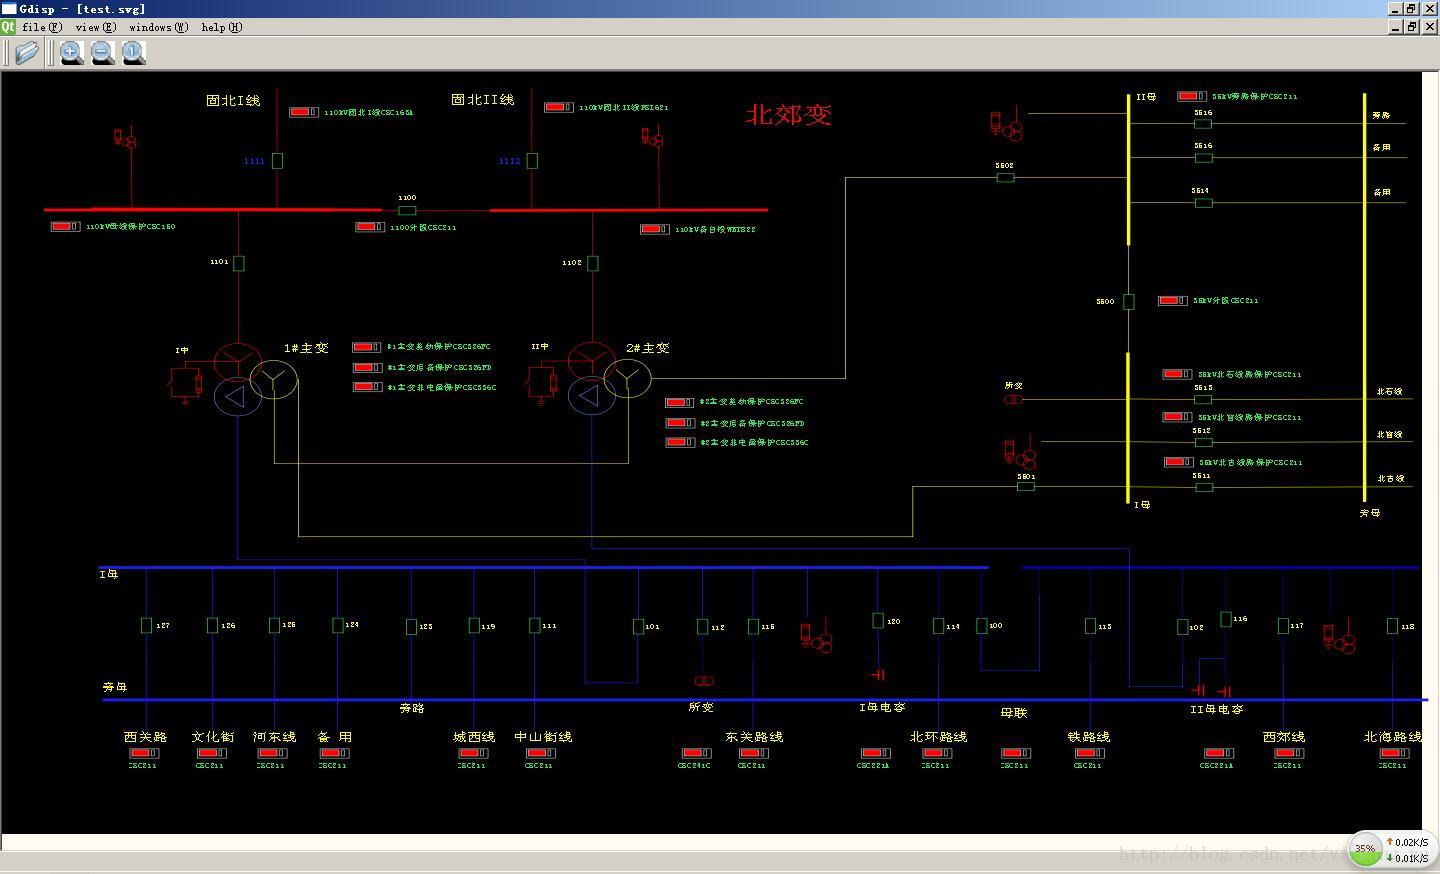Click the 1100 bus section breaker
This screenshot has height=874, width=1440.
click(x=407, y=210)
